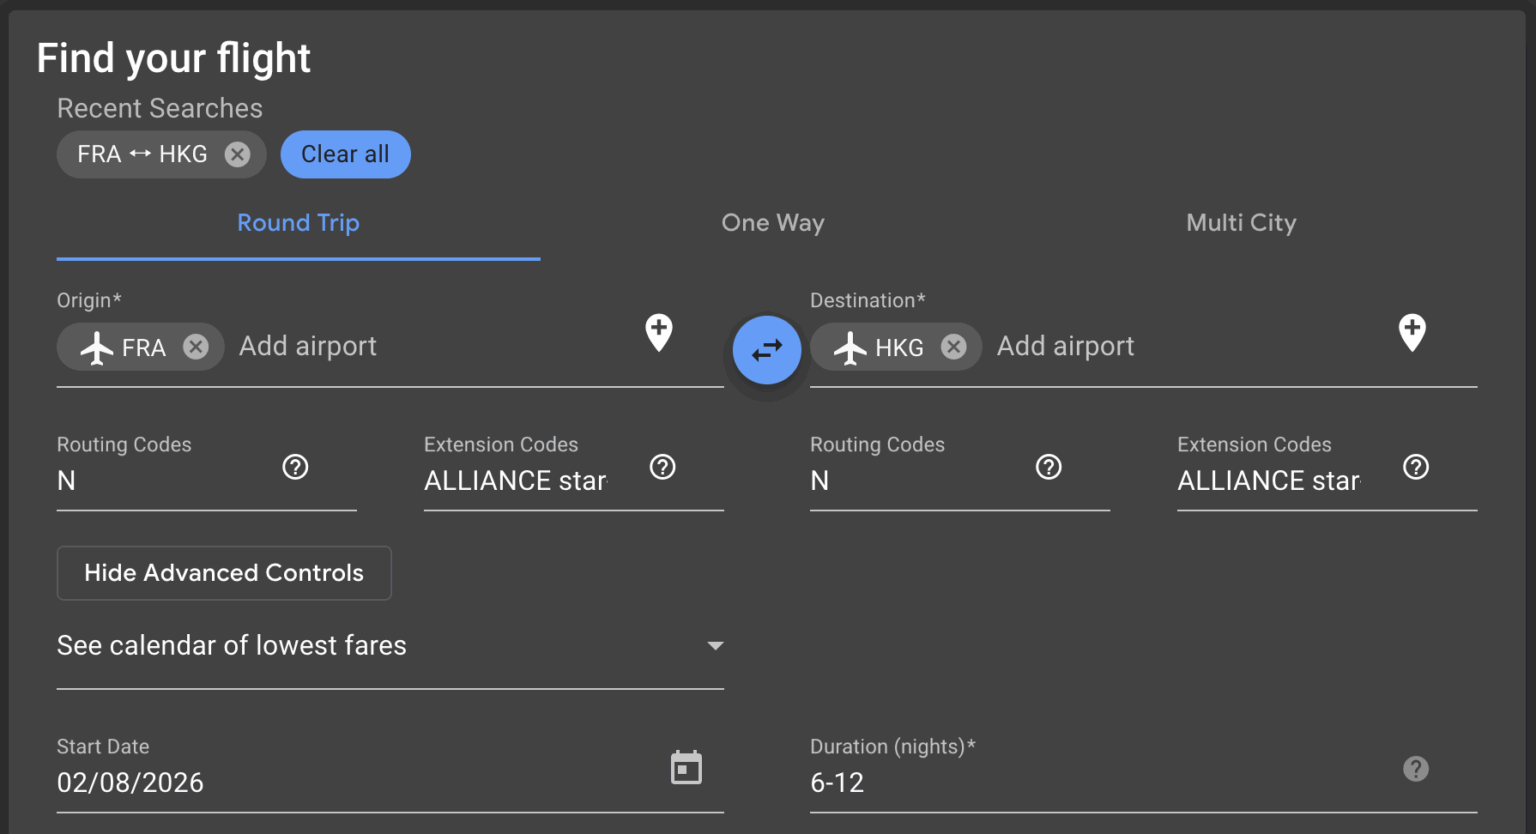Switch to the Multi City tab

point(1241,223)
